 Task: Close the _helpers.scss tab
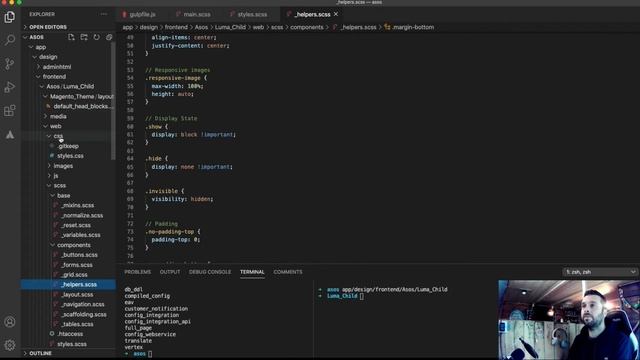(x=336, y=14)
